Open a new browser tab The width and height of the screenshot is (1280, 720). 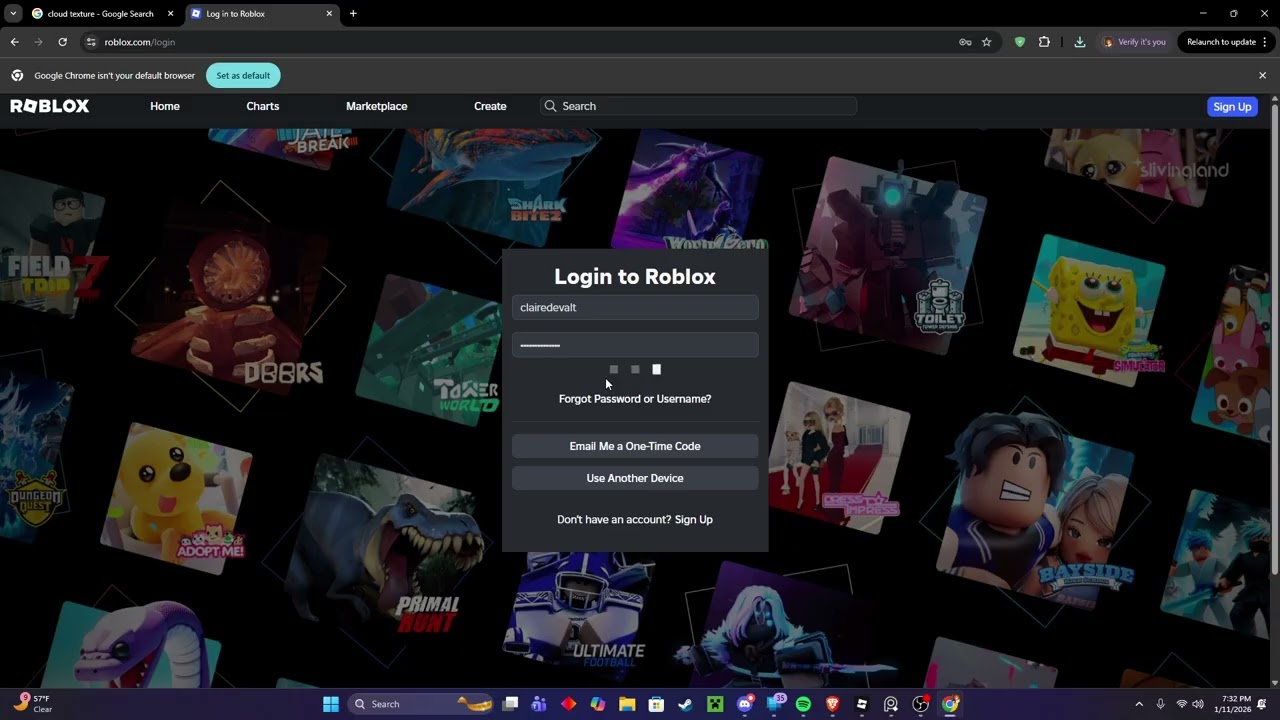tap(353, 14)
